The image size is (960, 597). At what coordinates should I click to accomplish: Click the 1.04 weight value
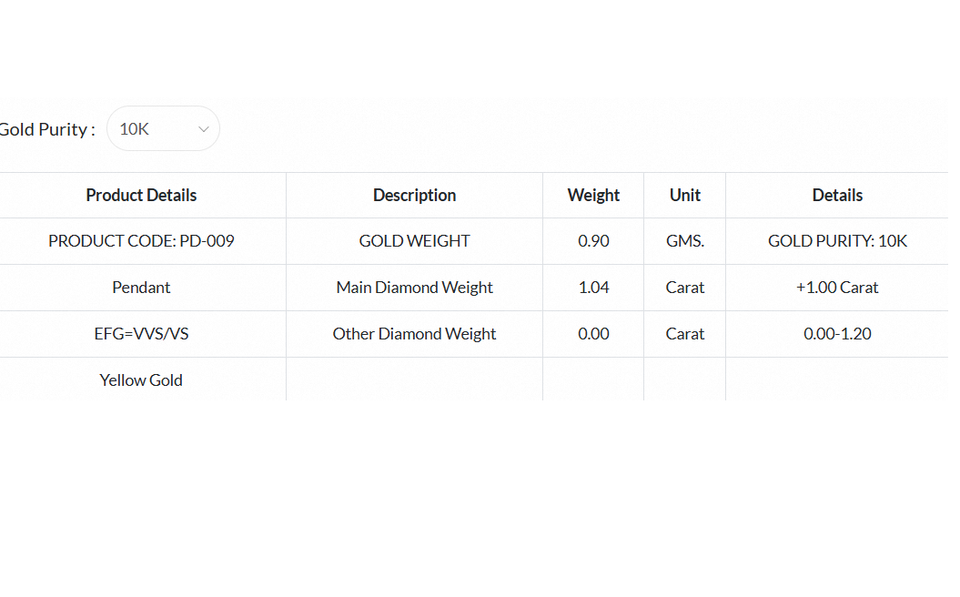click(x=593, y=287)
